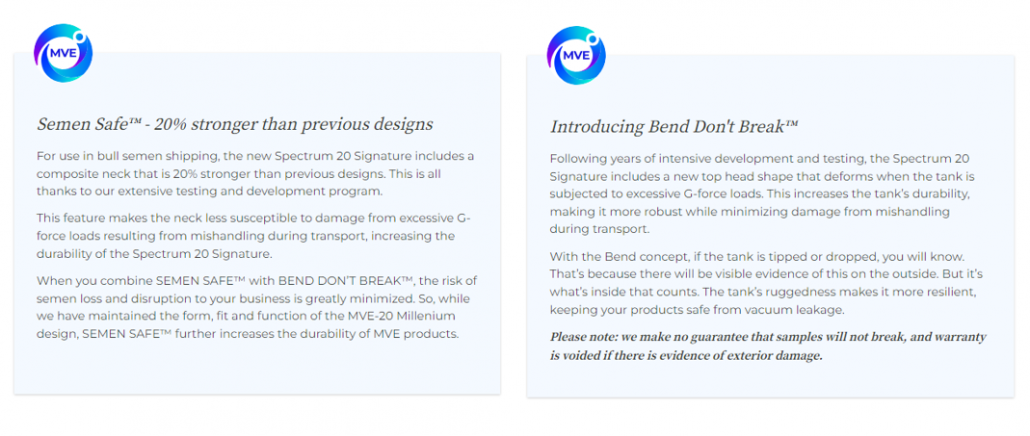Click the heading "Semen Safe™ - 20% stronger than previous designs"
This screenshot has width=1030, height=436.
click(235, 124)
